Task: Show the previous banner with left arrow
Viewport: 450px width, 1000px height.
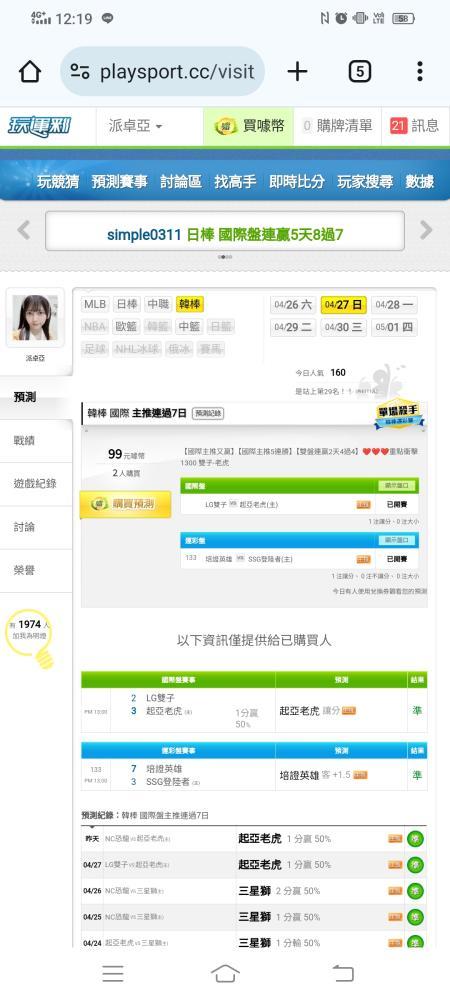Action: tap(24, 230)
